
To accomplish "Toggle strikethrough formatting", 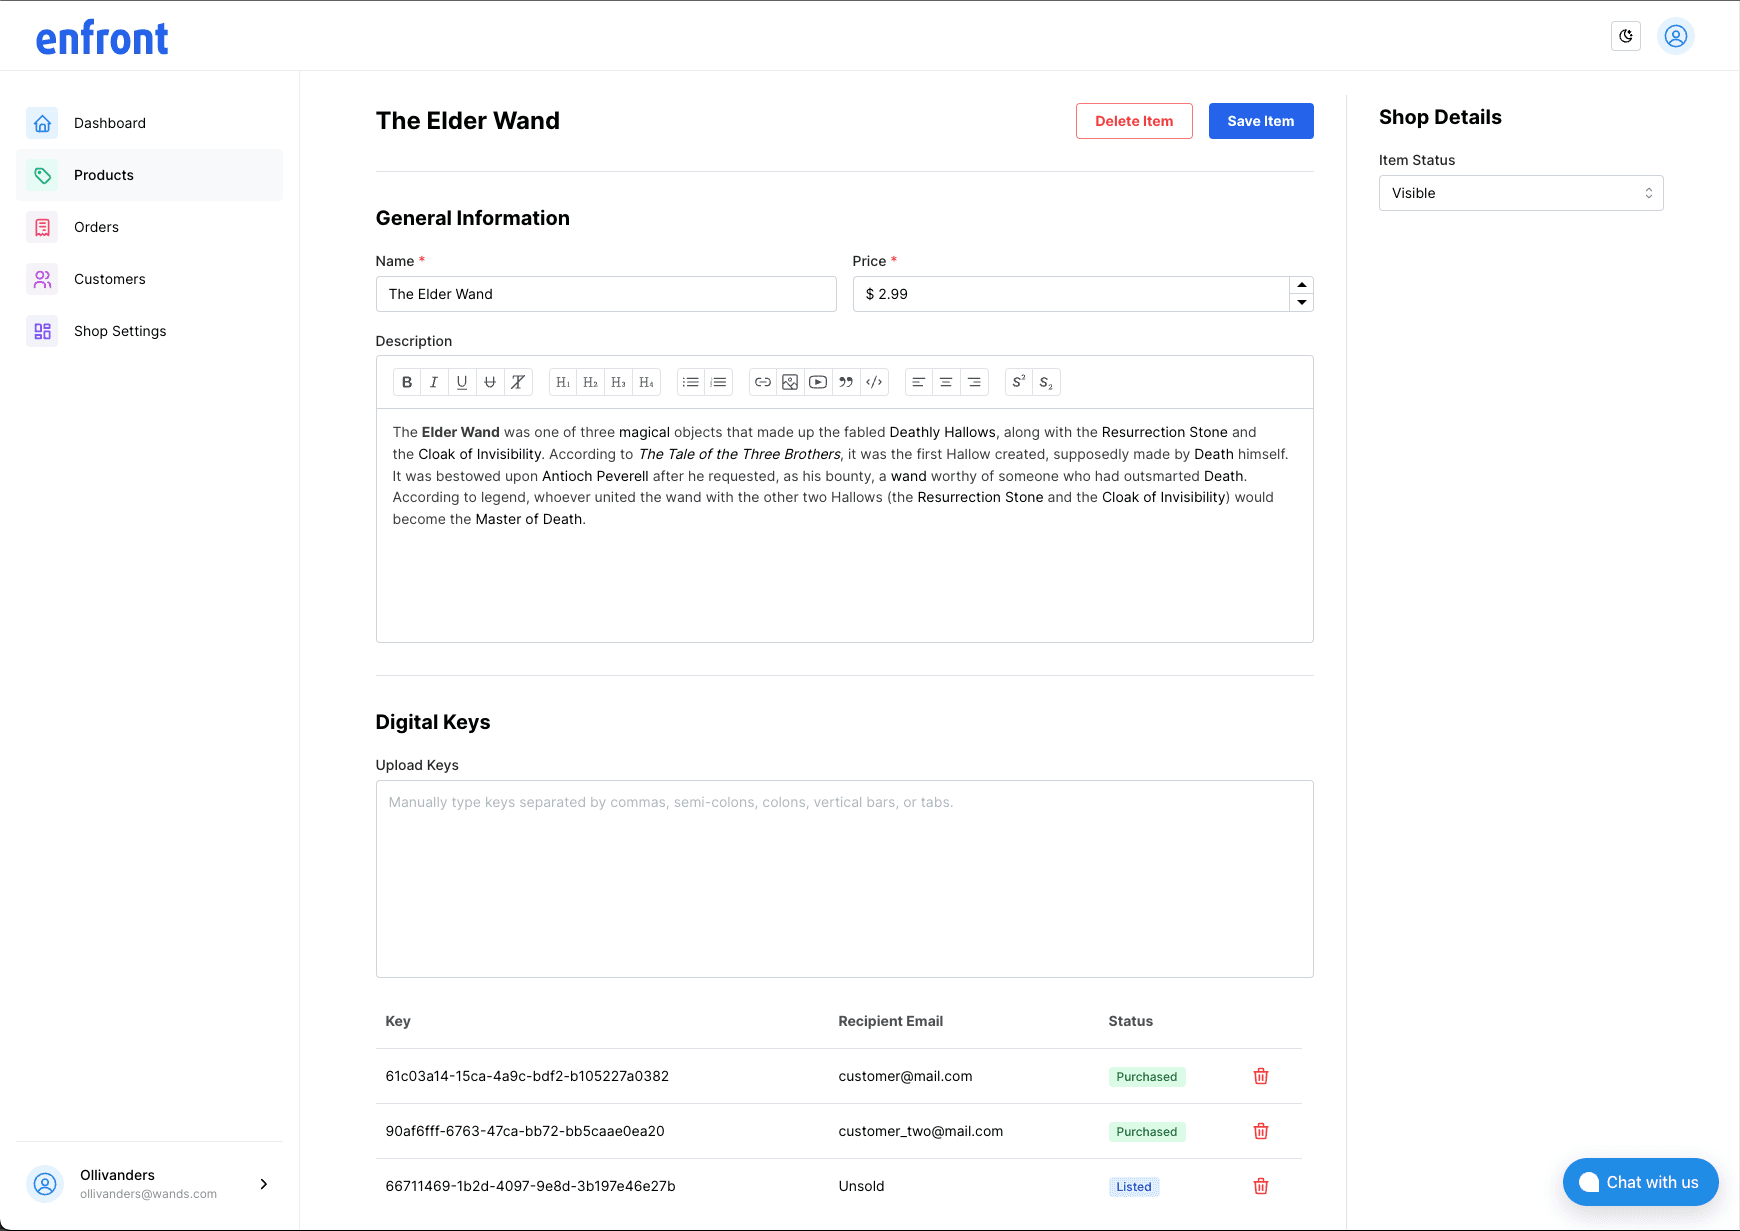I will (490, 382).
